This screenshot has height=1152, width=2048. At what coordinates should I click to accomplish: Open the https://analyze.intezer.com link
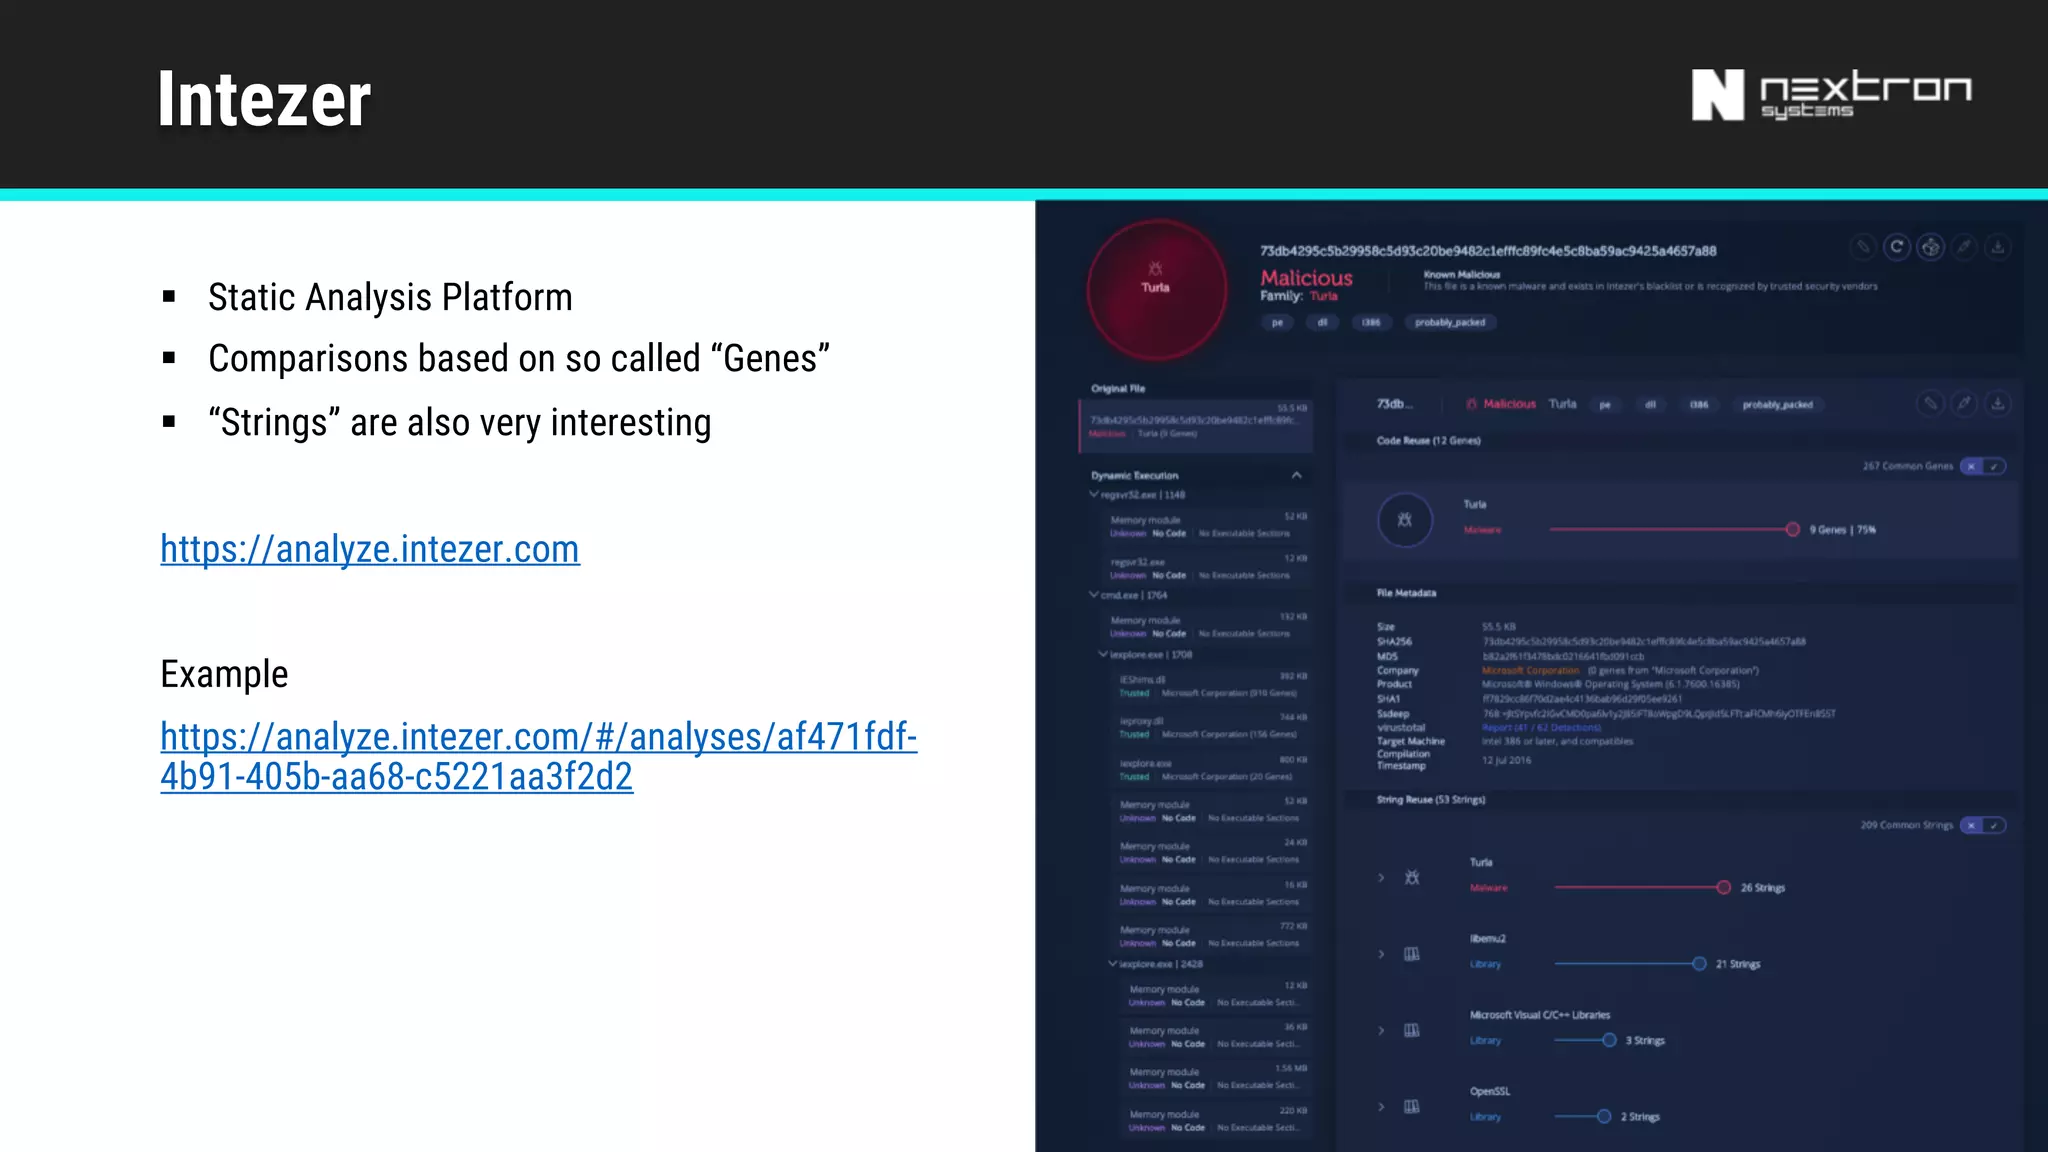(x=370, y=549)
